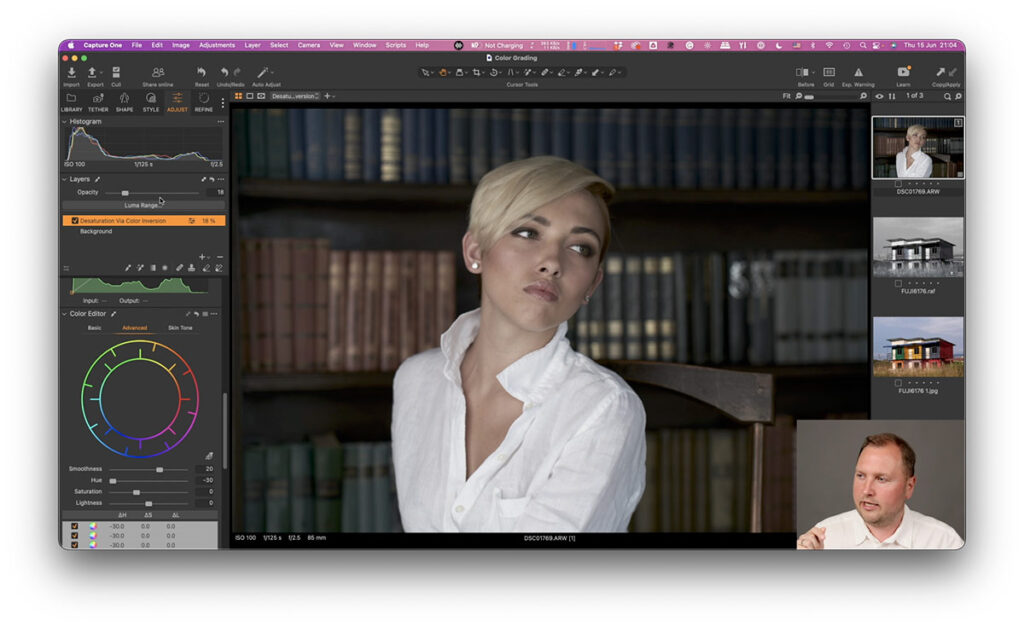Toggle selection checkbox under FUJI6176.raf thumbnail

(898, 283)
